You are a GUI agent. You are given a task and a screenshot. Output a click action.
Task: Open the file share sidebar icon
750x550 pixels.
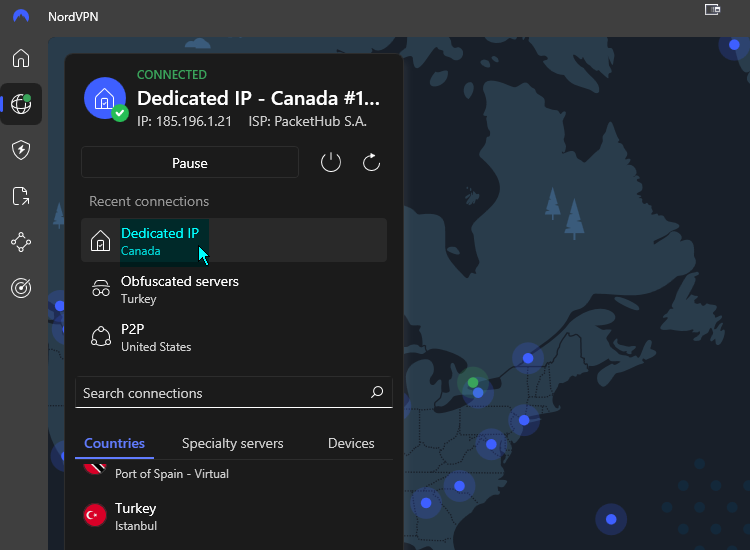(x=21, y=196)
